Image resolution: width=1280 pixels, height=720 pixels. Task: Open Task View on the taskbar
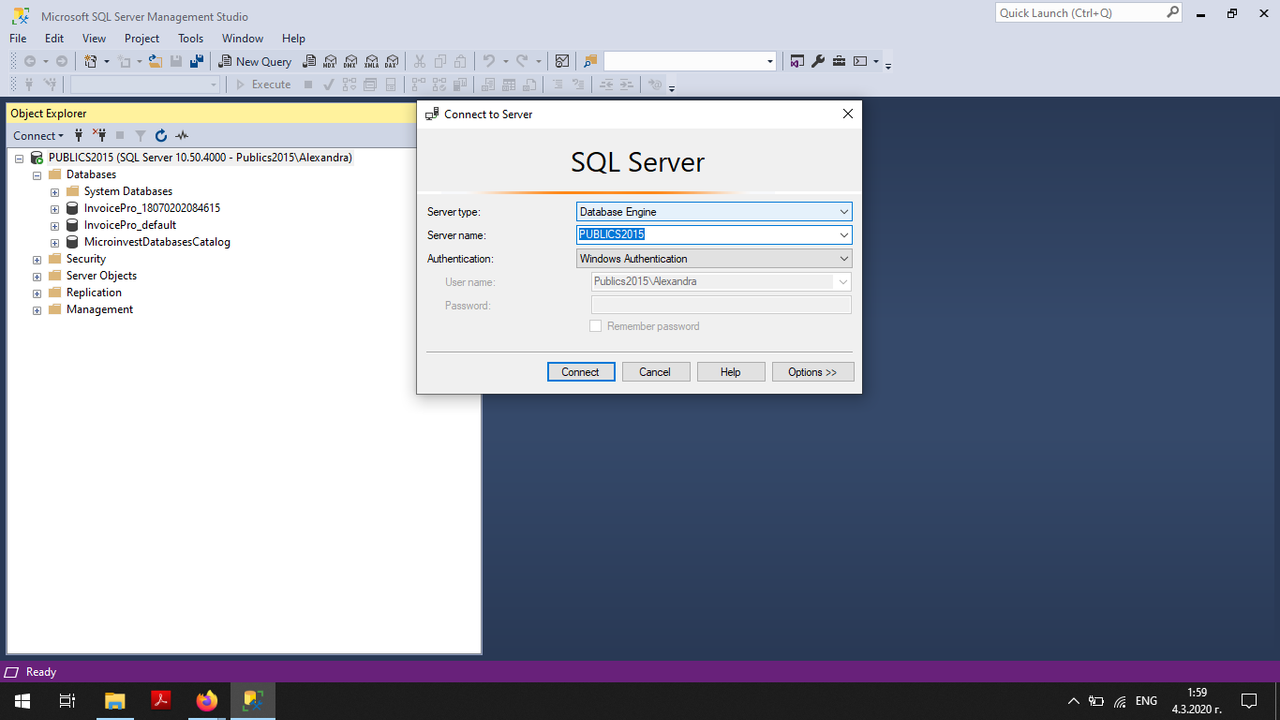click(67, 701)
